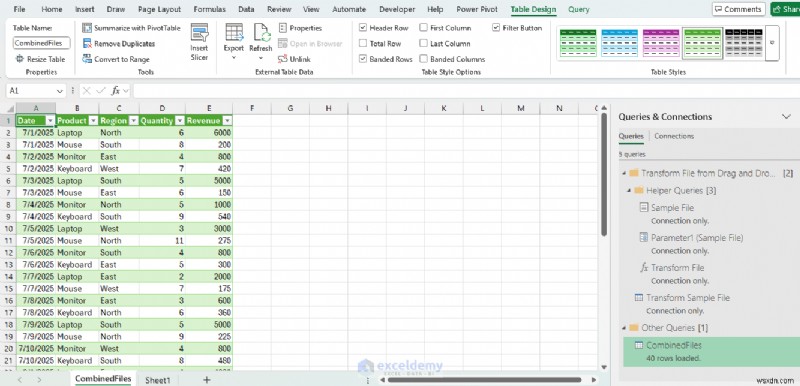Viewport: 800px width, 386px height.
Task: Click Convert to Range tool
Action: point(116,59)
